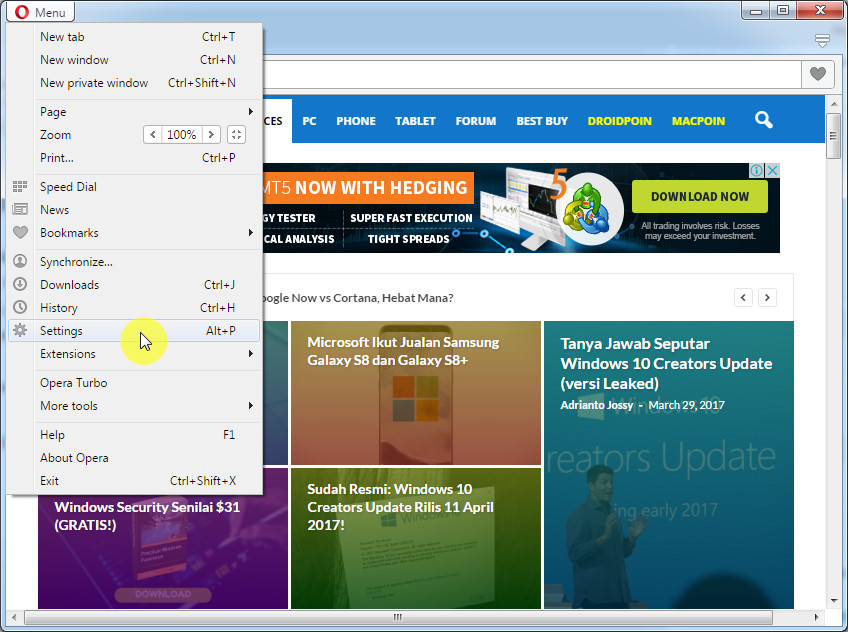The image size is (848, 632).
Task: Select Downloads entry text
Action: click(x=69, y=284)
